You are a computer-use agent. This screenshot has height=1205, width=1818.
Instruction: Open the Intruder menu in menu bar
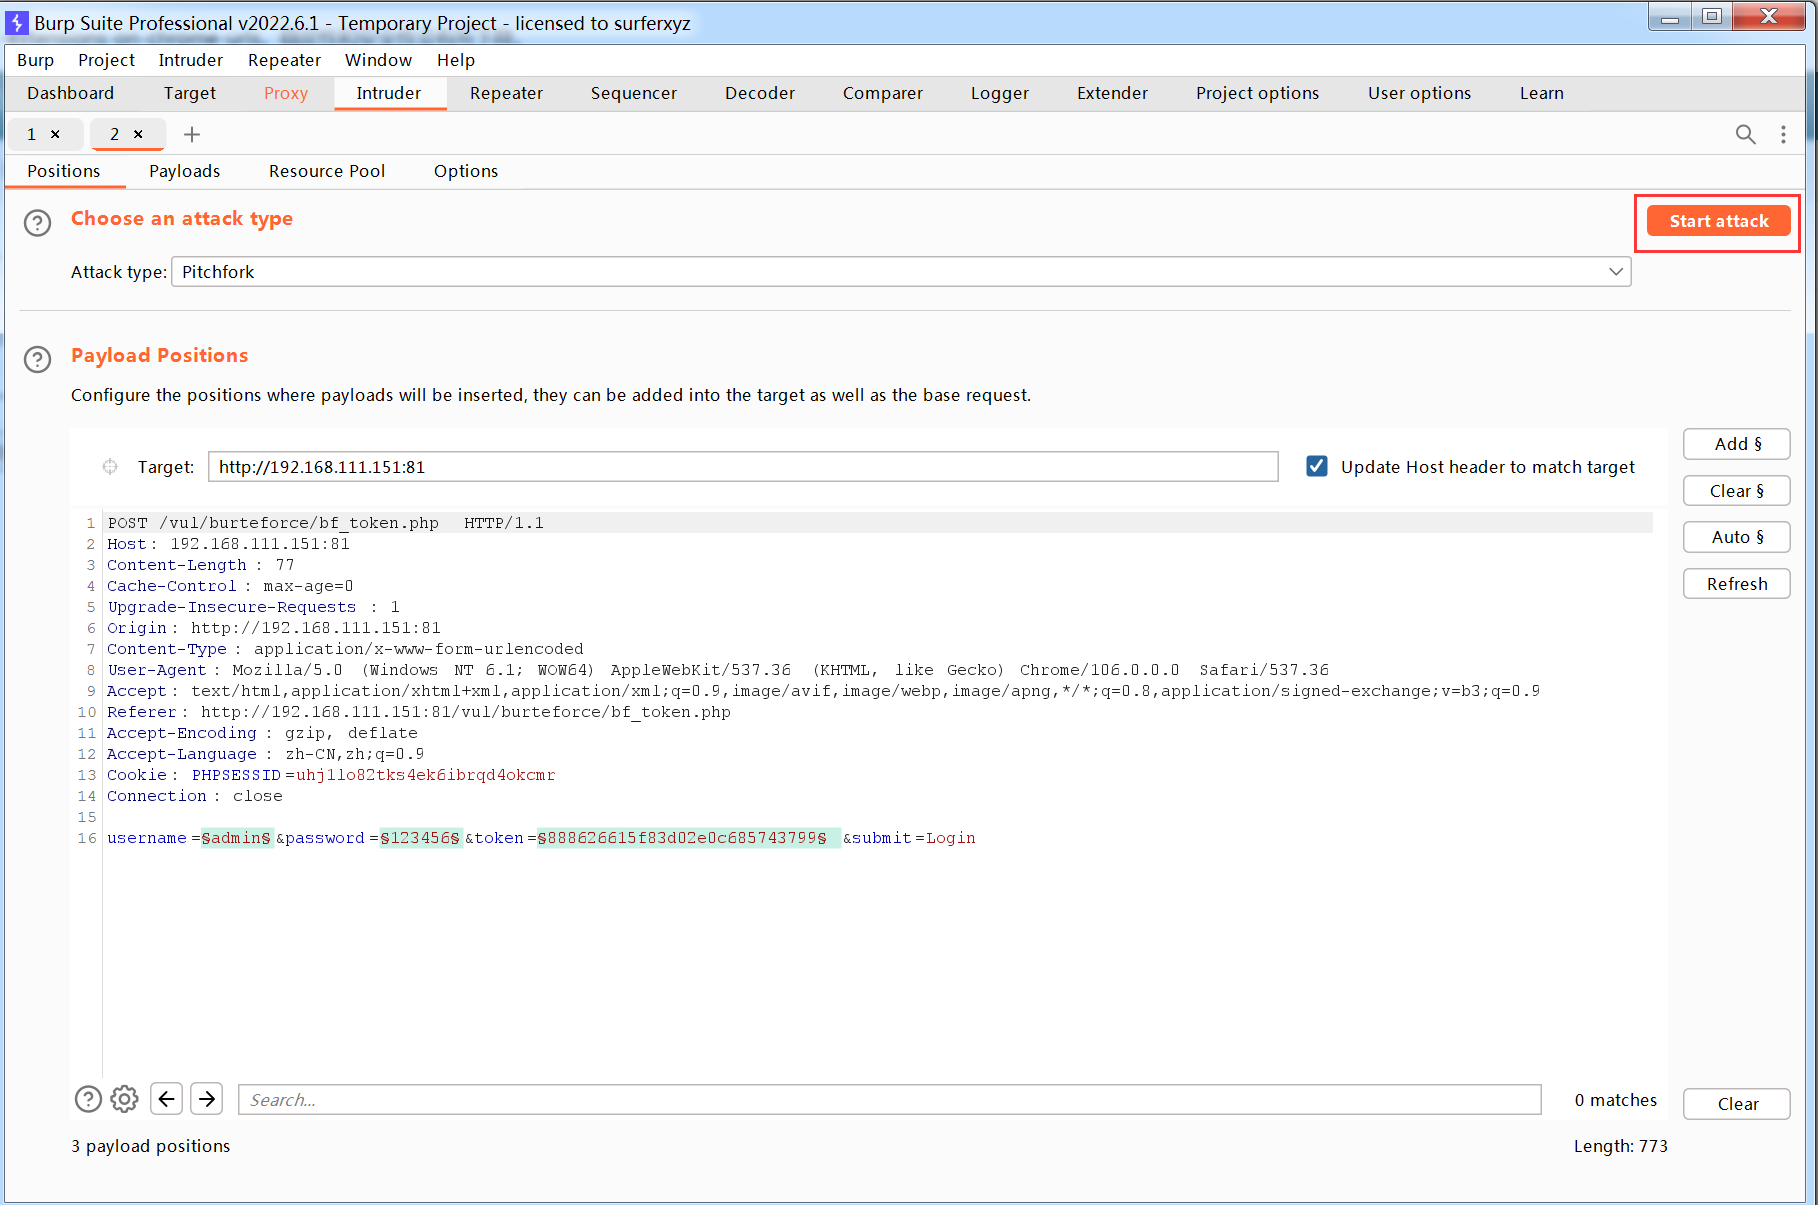[190, 60]
